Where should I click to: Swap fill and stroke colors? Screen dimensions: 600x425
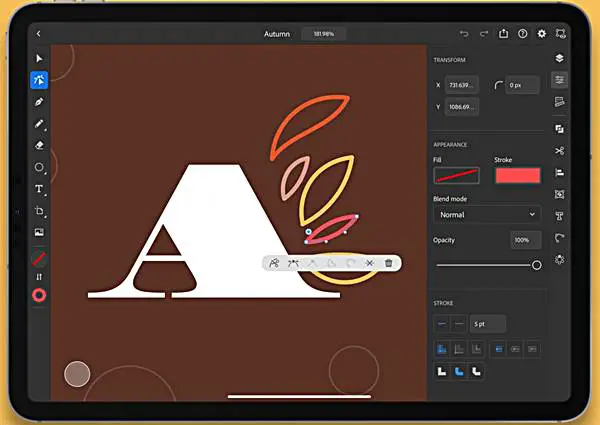[39, 277]
